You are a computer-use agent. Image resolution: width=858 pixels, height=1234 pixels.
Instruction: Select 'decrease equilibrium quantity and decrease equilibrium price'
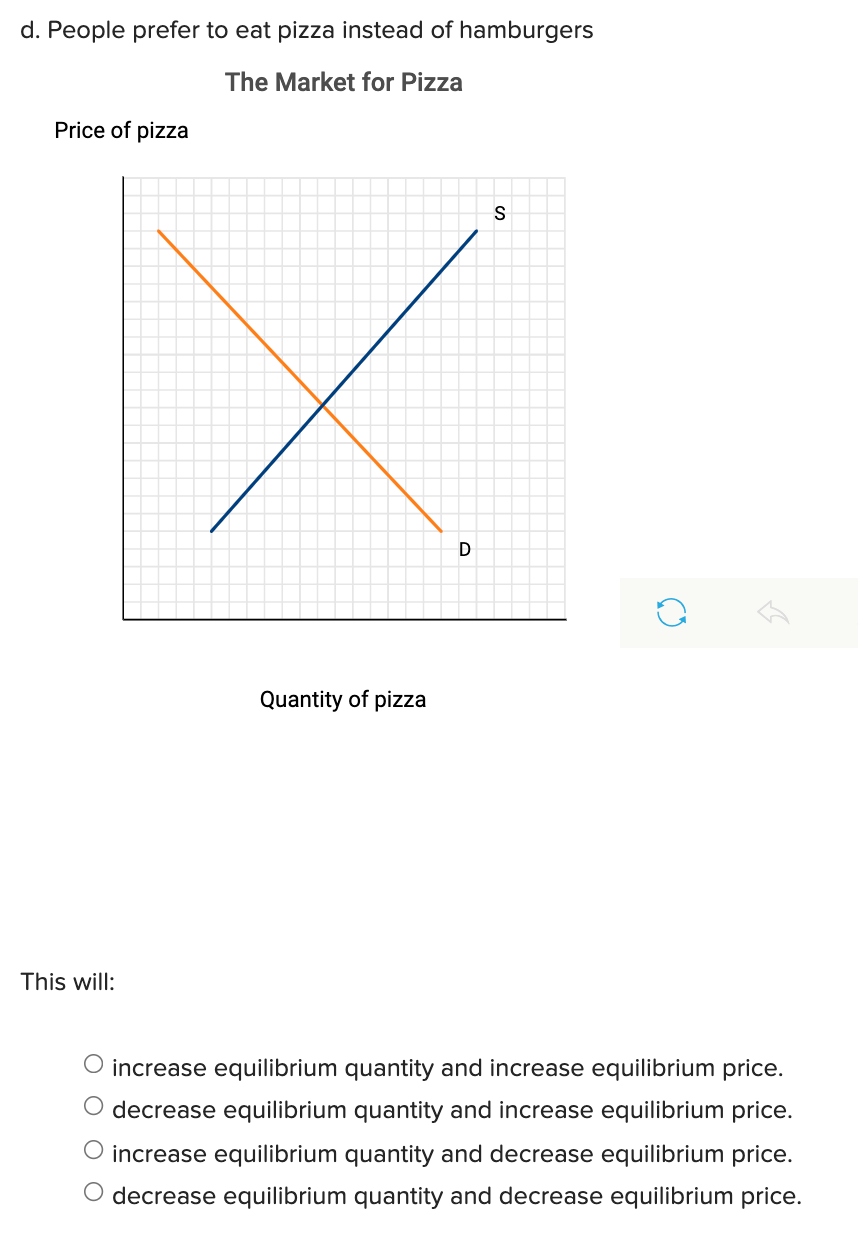click(x=455, y=1195)
